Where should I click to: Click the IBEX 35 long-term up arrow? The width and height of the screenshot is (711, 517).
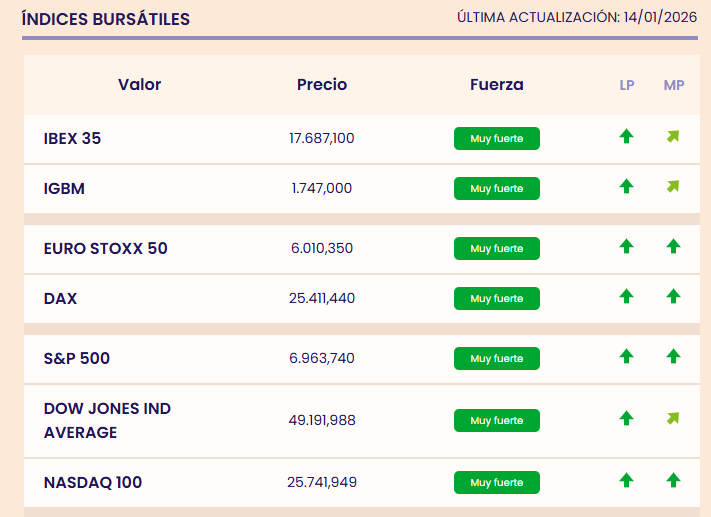[627, 137]
